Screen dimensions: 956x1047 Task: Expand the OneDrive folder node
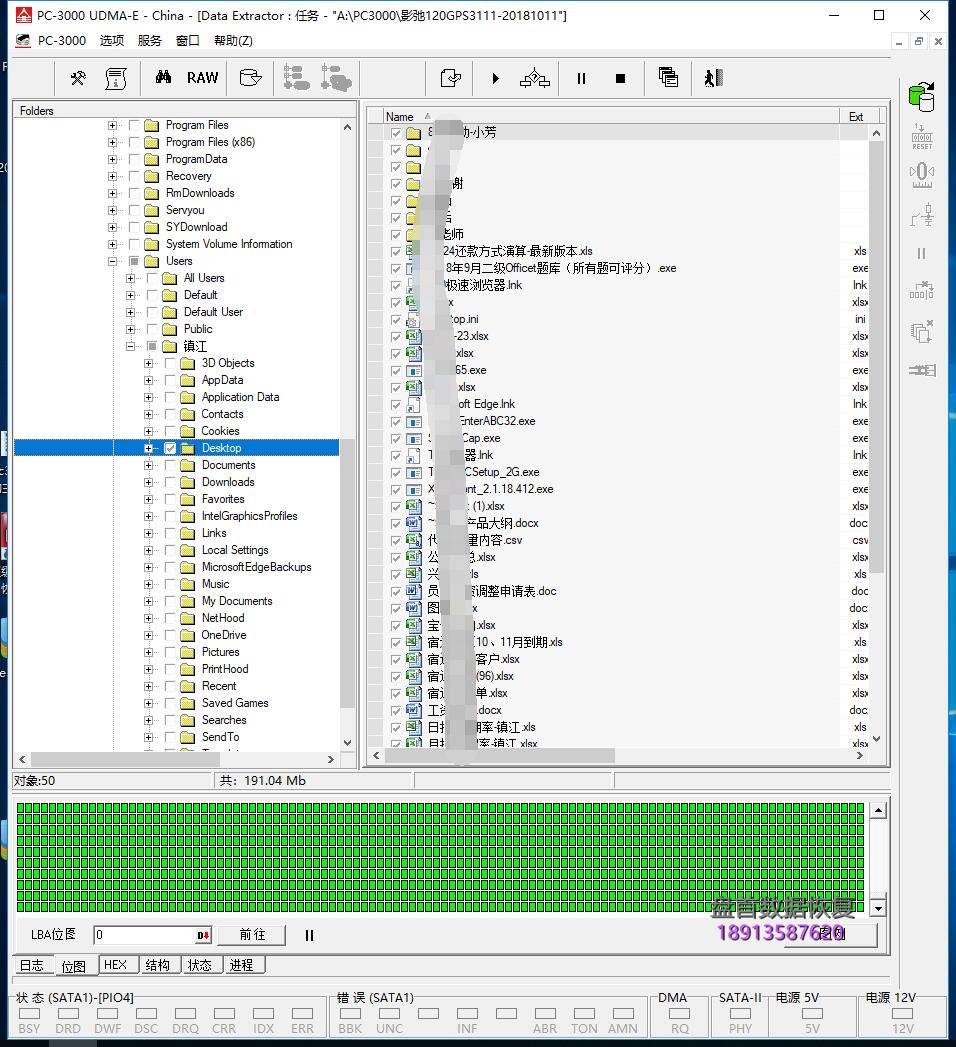(148, 635)
